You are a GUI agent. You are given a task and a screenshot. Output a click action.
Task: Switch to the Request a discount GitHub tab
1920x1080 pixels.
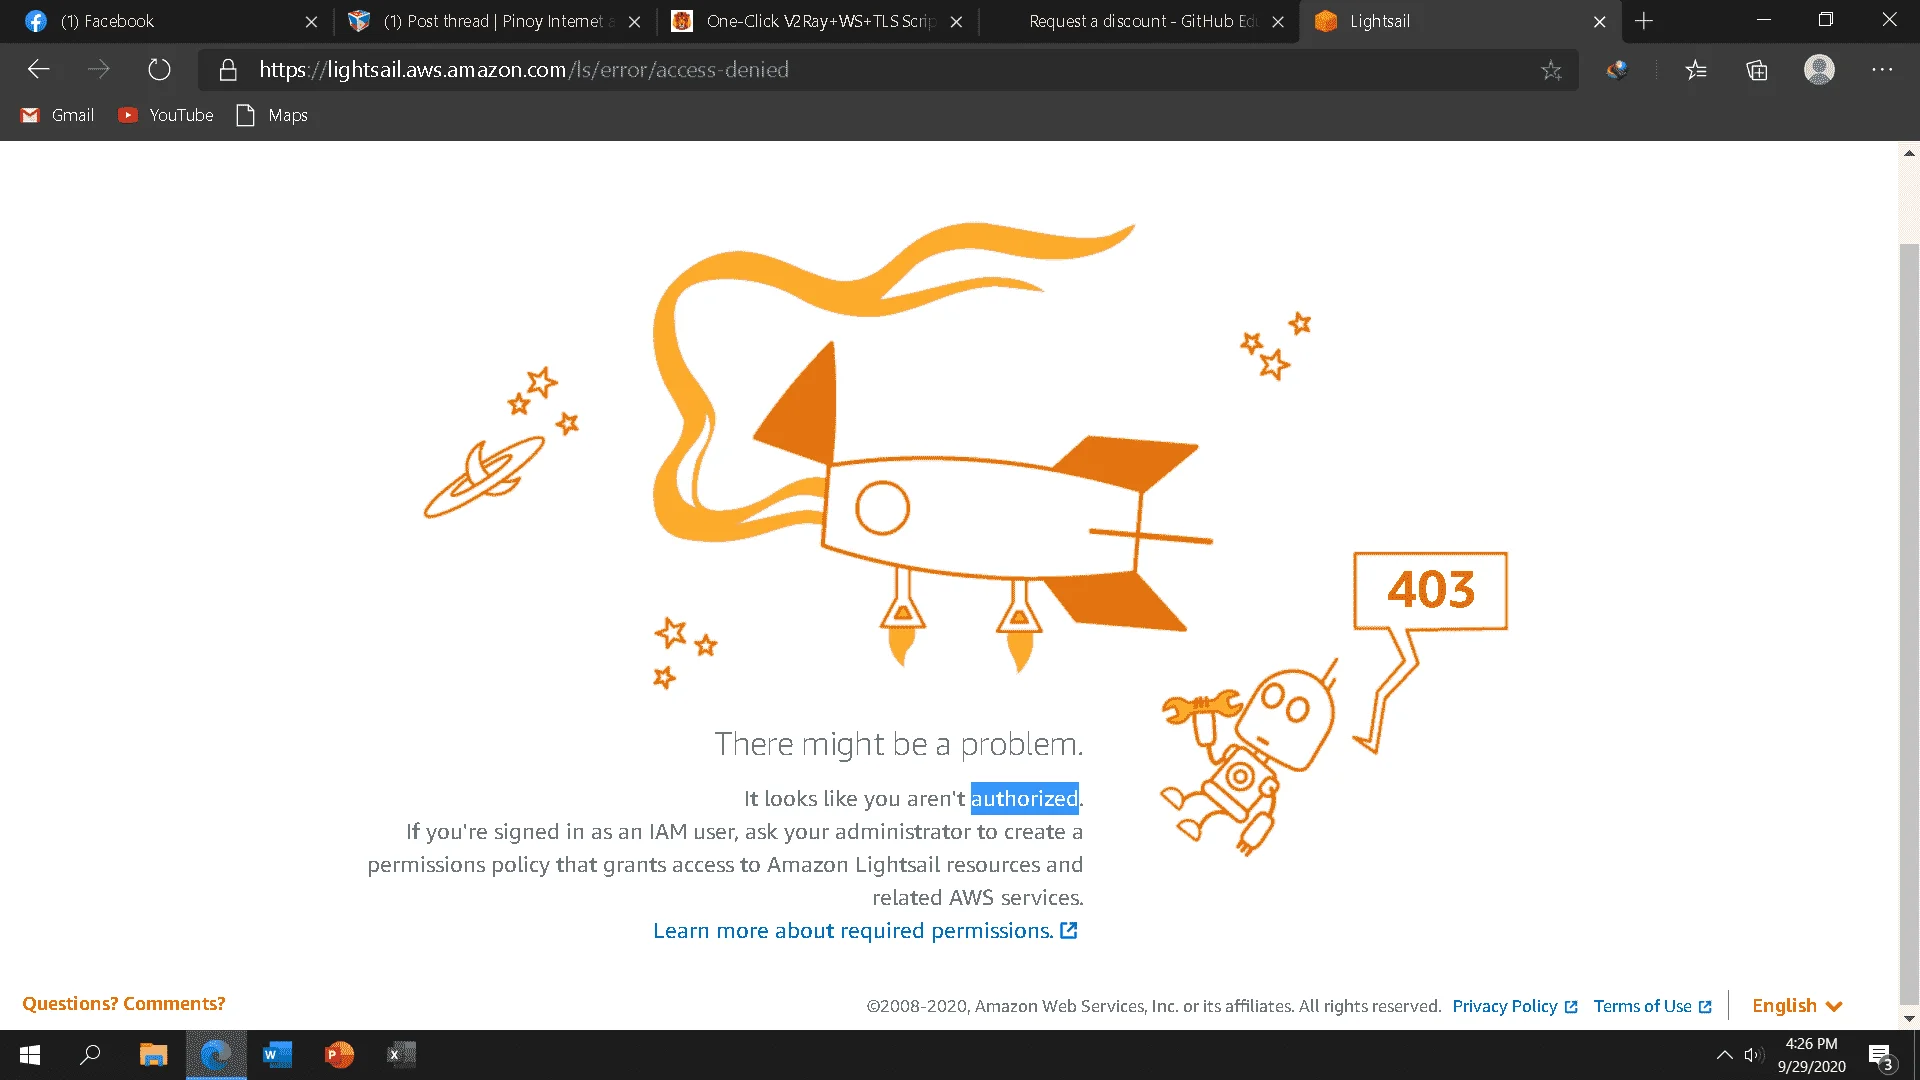pos(1139,21)
